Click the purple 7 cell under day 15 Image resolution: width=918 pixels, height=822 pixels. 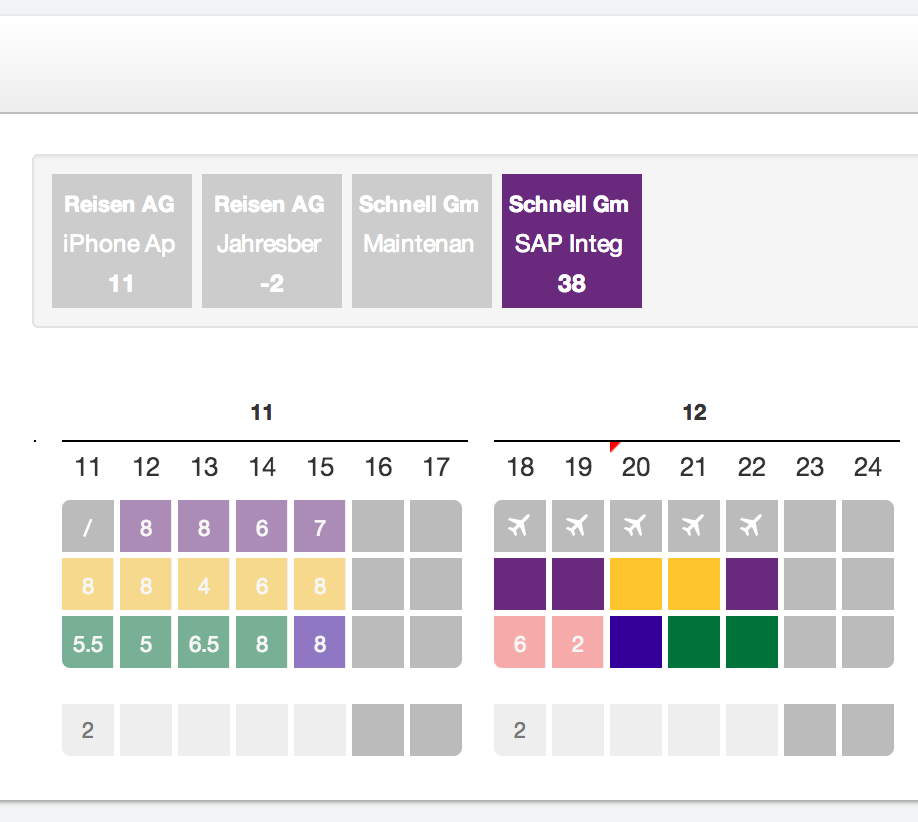coord(320,526)
